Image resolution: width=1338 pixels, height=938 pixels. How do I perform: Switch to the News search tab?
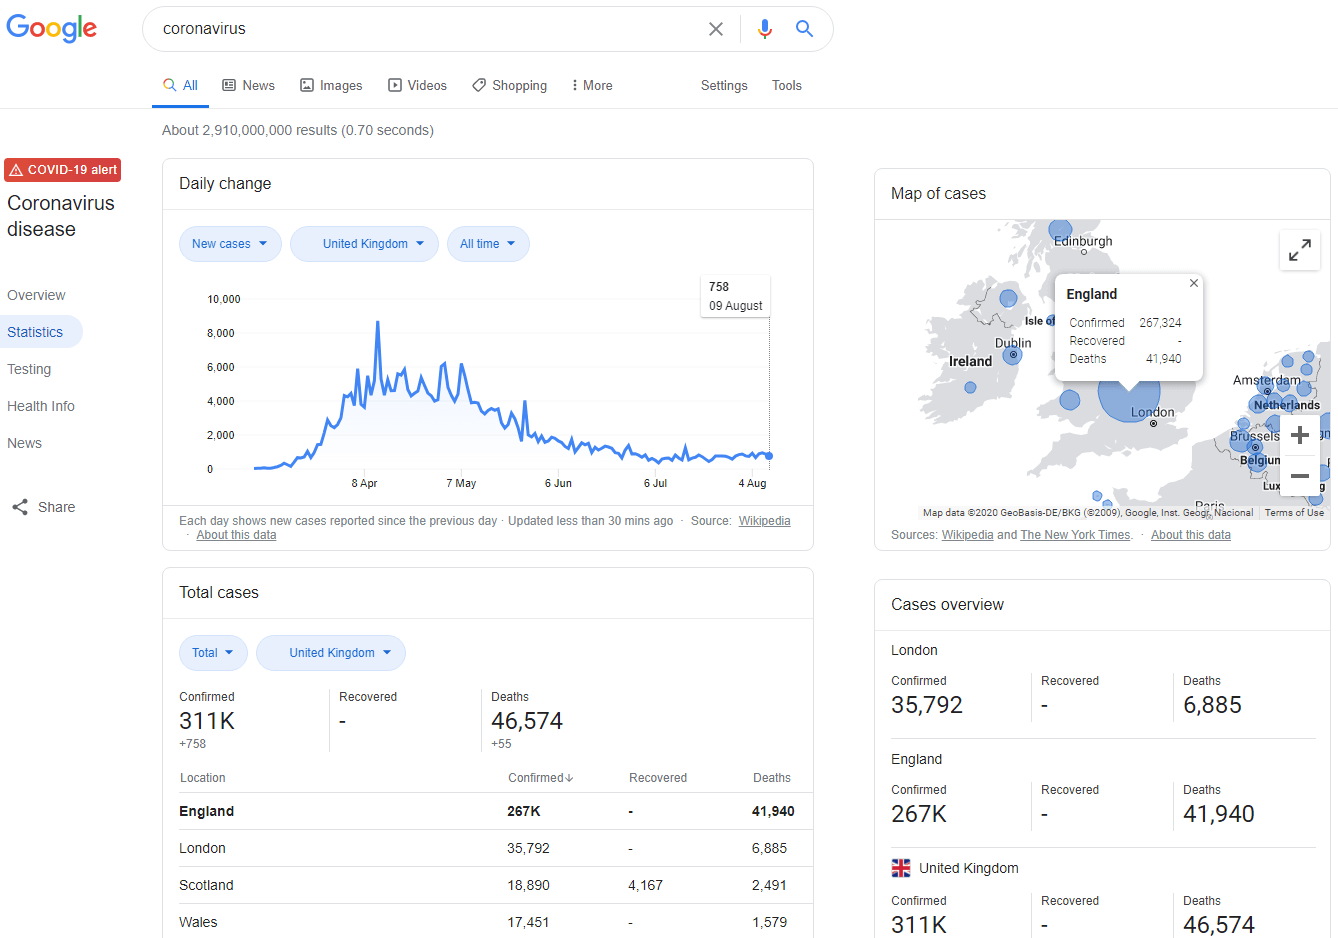coord(248,86)
